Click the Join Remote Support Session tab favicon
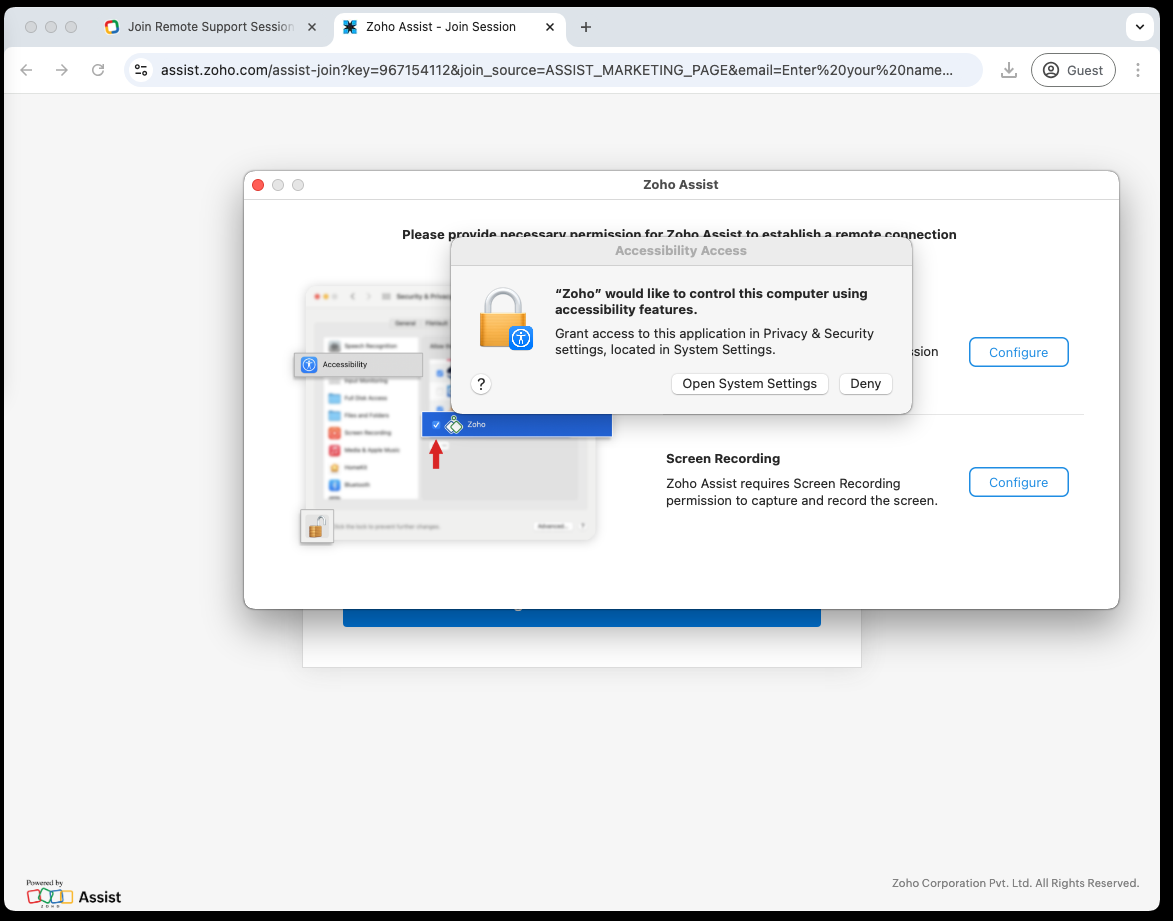Image resolution: width=1173 pixels, height=921 pixels. (111, 27)
